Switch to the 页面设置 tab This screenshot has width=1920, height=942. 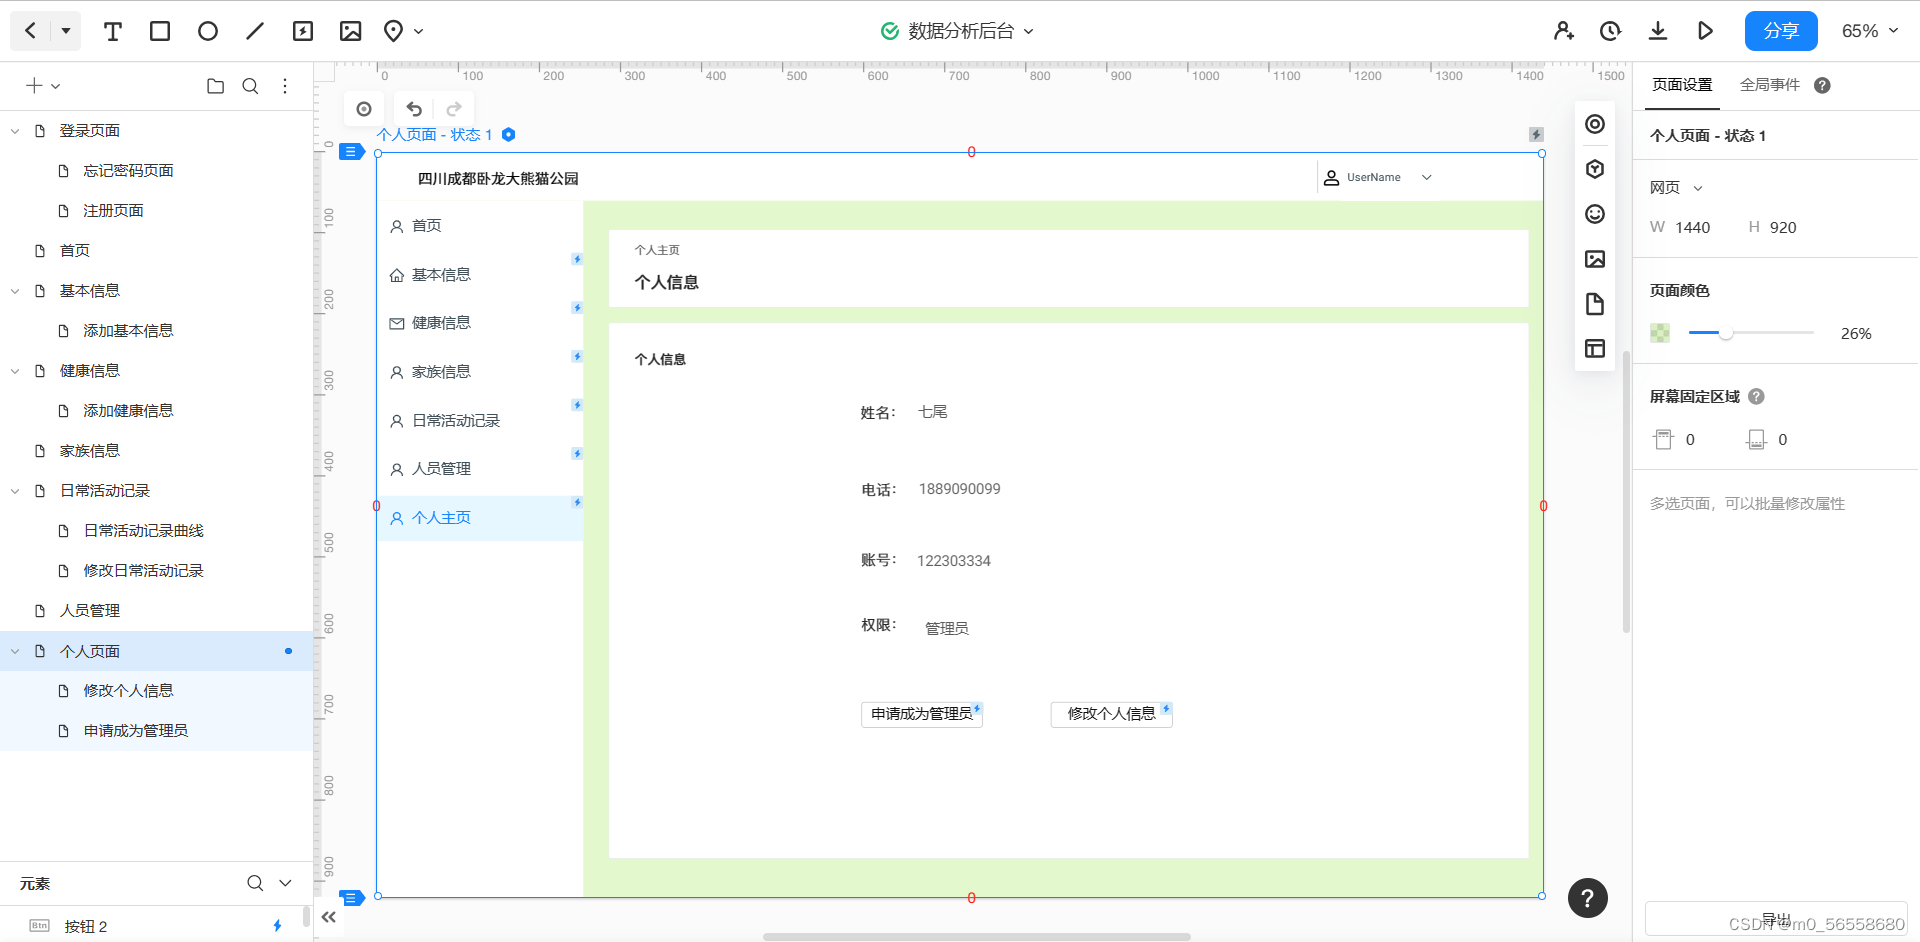1682,85
